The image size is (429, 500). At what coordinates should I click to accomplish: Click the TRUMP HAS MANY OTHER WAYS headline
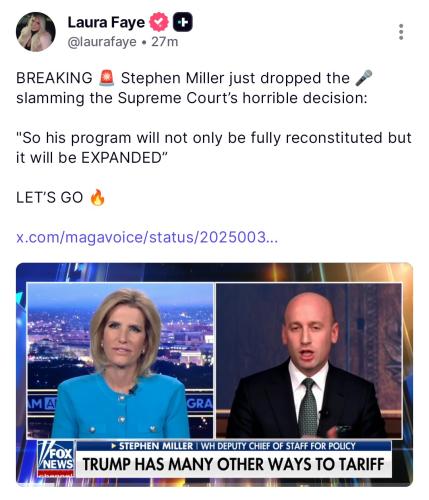233,464
